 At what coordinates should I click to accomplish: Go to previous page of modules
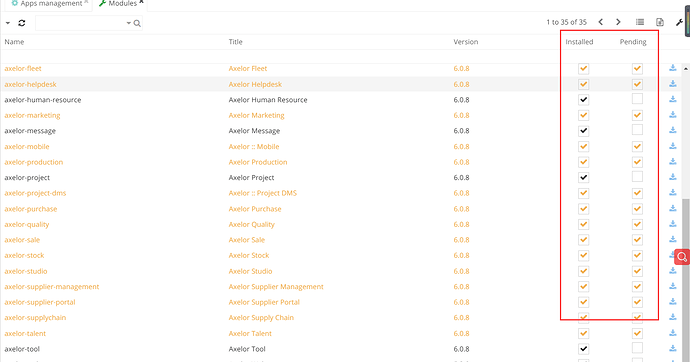(x=601, y=22)
